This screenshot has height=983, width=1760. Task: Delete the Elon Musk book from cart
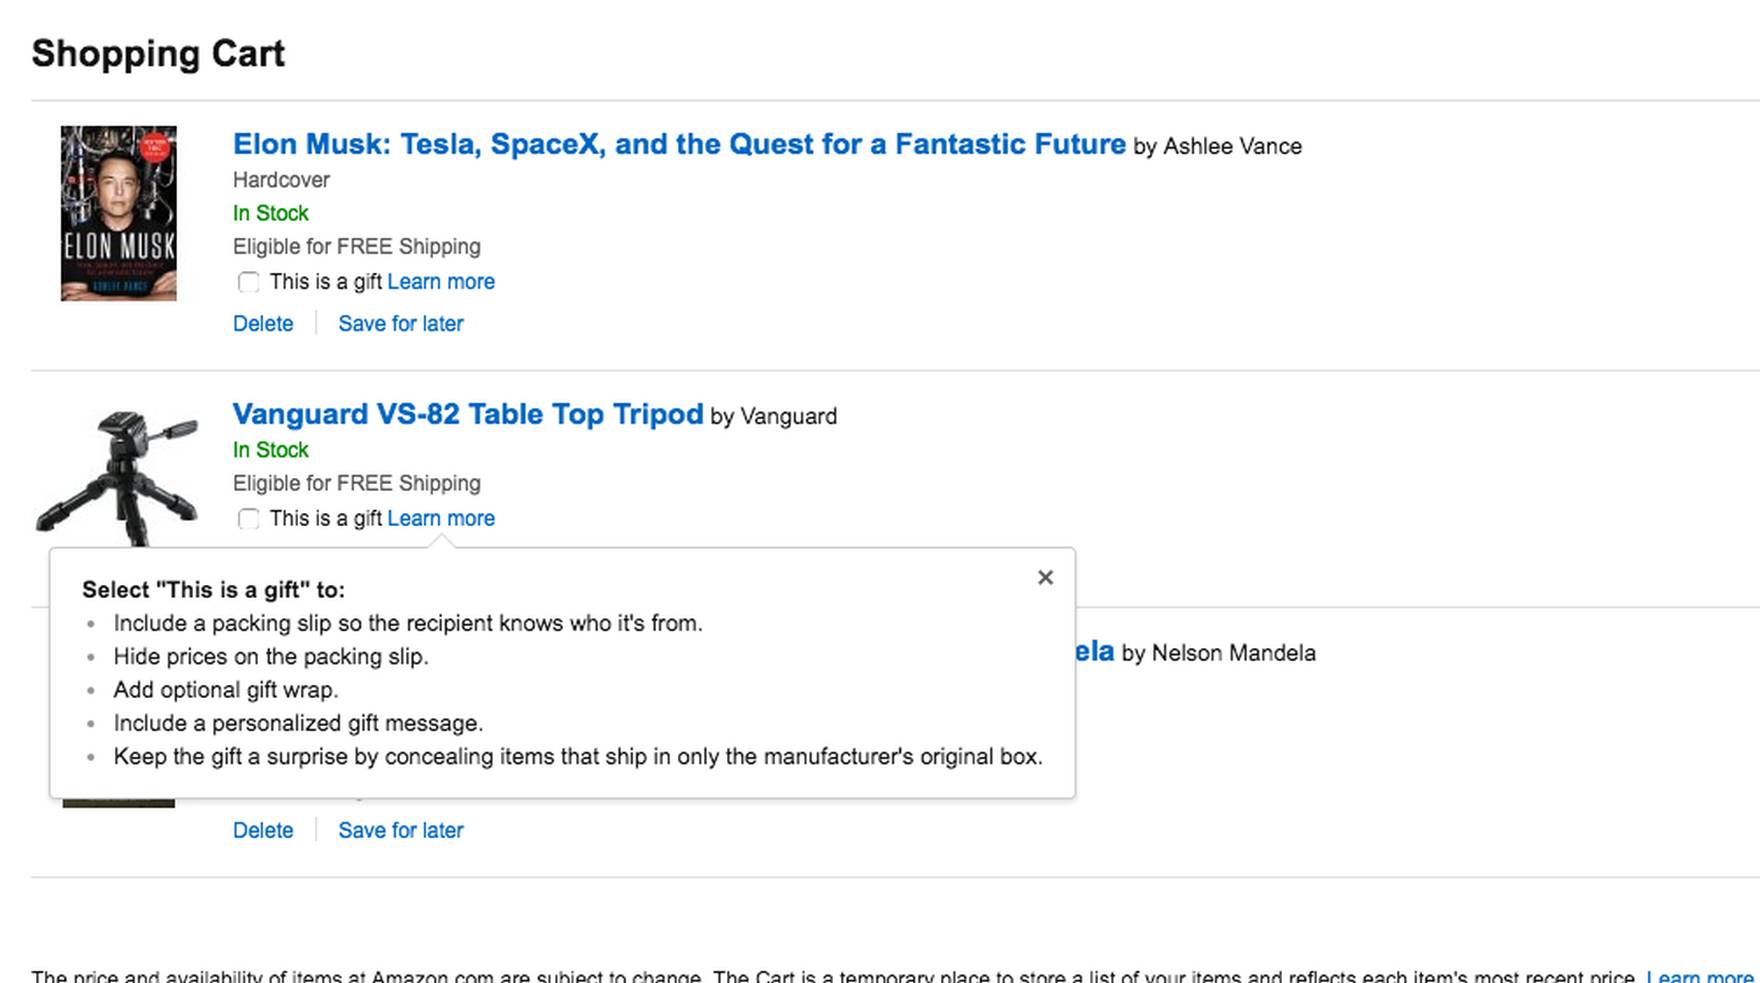pos(263,323)
